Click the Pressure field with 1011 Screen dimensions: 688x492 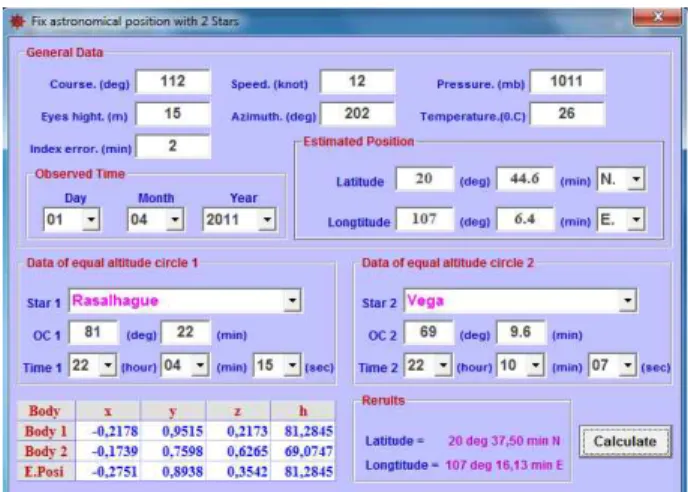click(567, 82)
